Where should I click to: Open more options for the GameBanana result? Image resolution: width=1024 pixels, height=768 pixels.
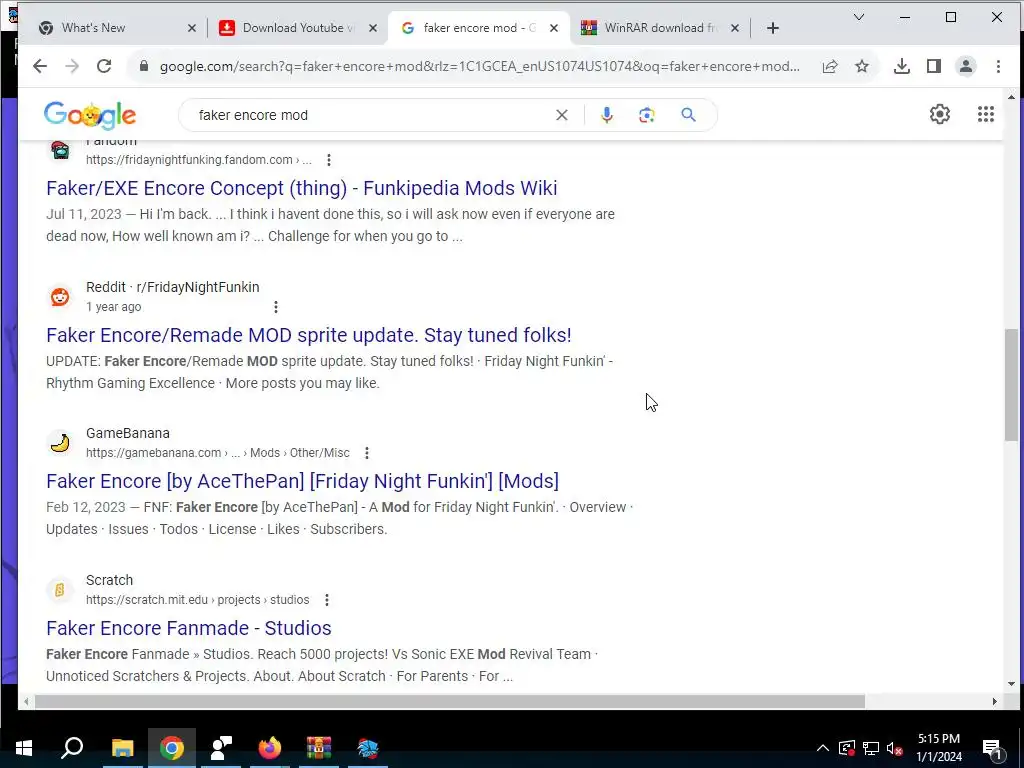click(x=366, y=453)
